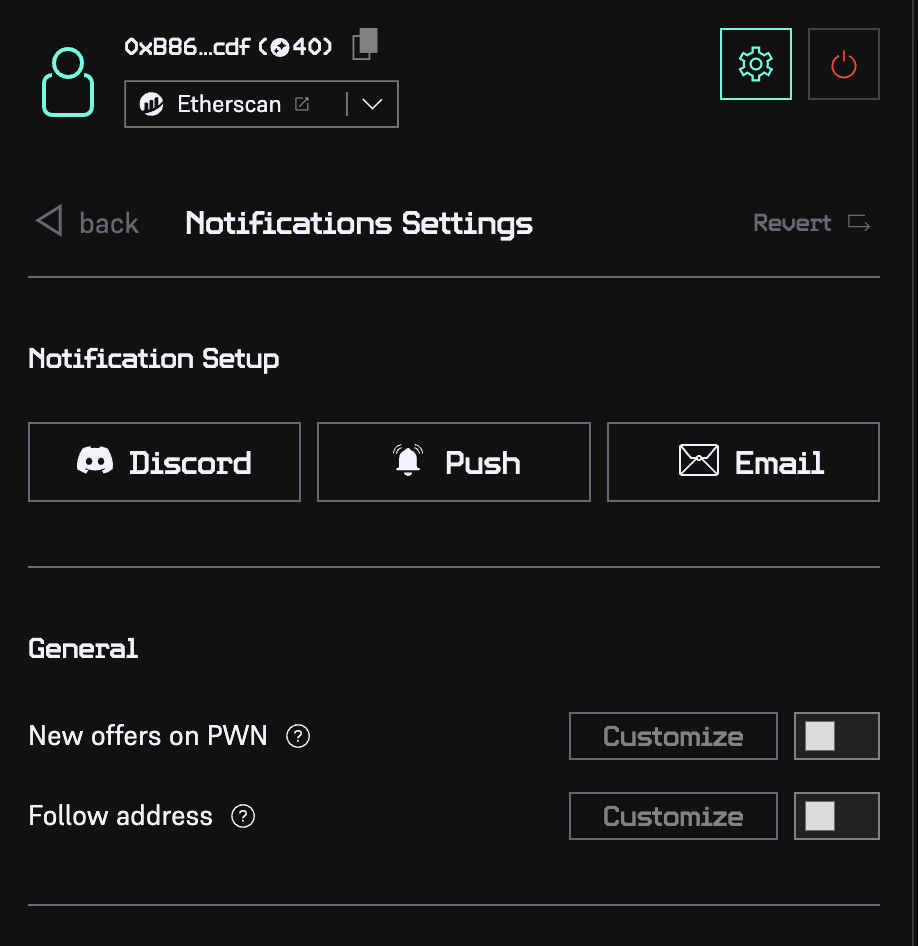Screen dimensions: 918x946
Task: Click the Revert link text
Action: [792, 223]
